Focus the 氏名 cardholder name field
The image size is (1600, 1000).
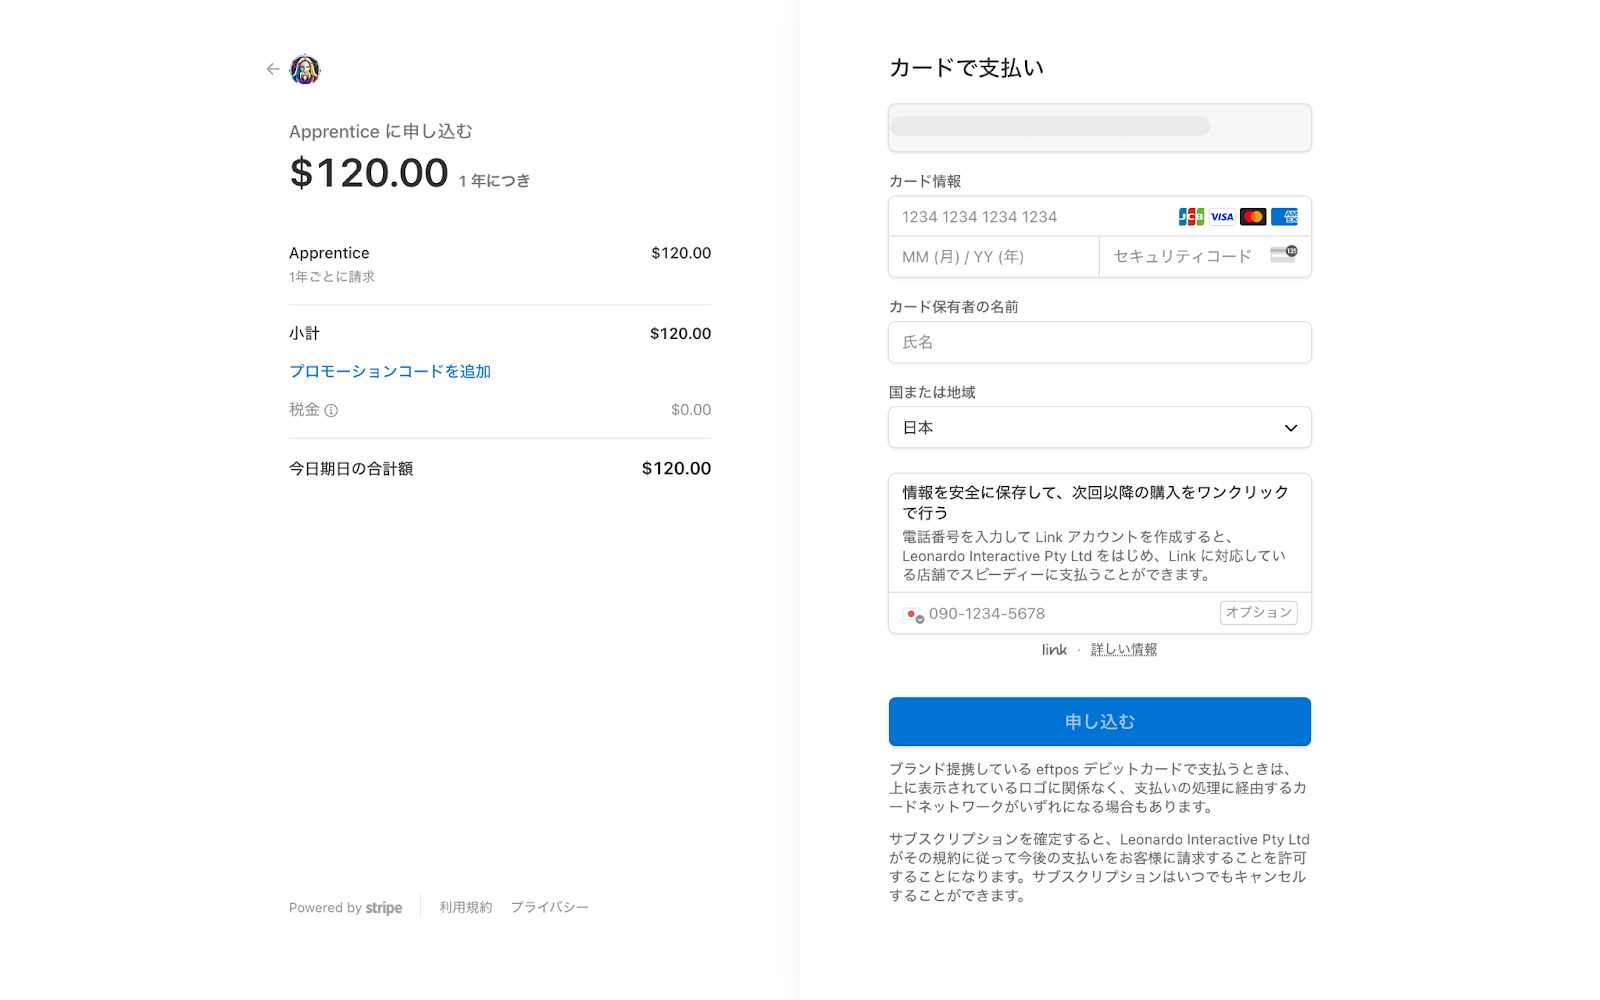point(1099,342)
